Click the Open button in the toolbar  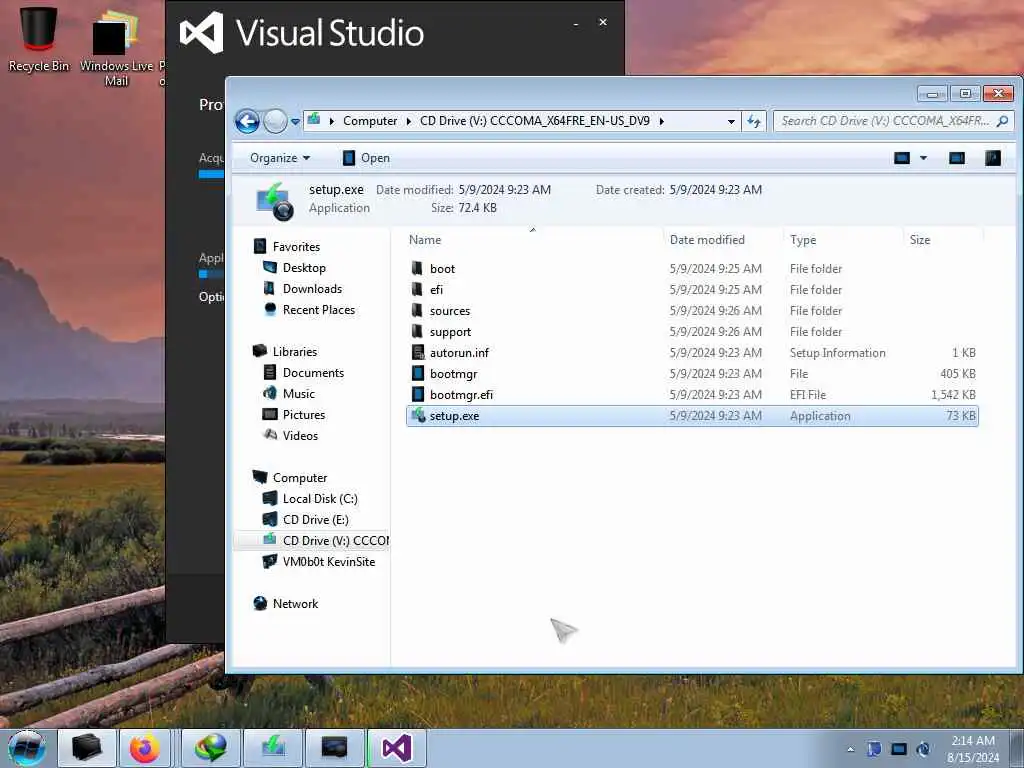(366, 158)
